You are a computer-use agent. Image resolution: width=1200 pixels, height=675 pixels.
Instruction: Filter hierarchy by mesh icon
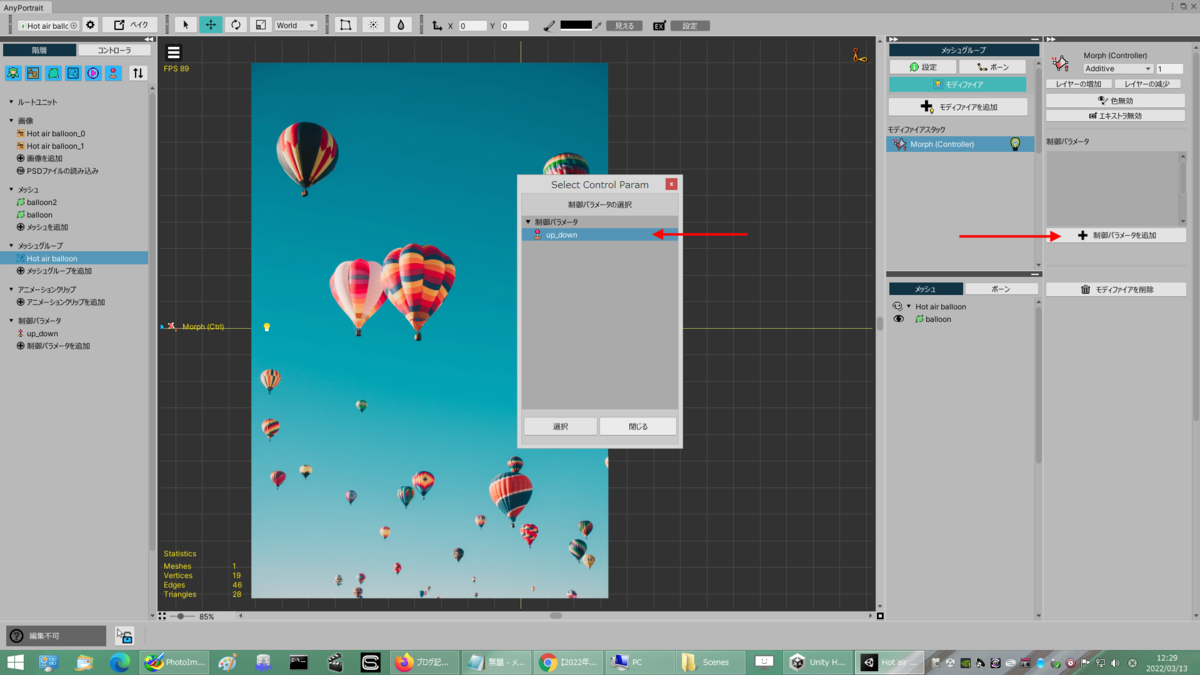[x=53, y=73]
